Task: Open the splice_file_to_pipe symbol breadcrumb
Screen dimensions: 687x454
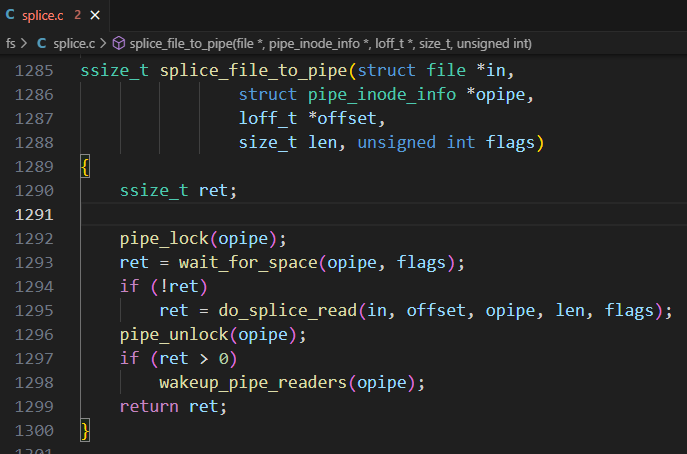Action: tap(330, 43)
